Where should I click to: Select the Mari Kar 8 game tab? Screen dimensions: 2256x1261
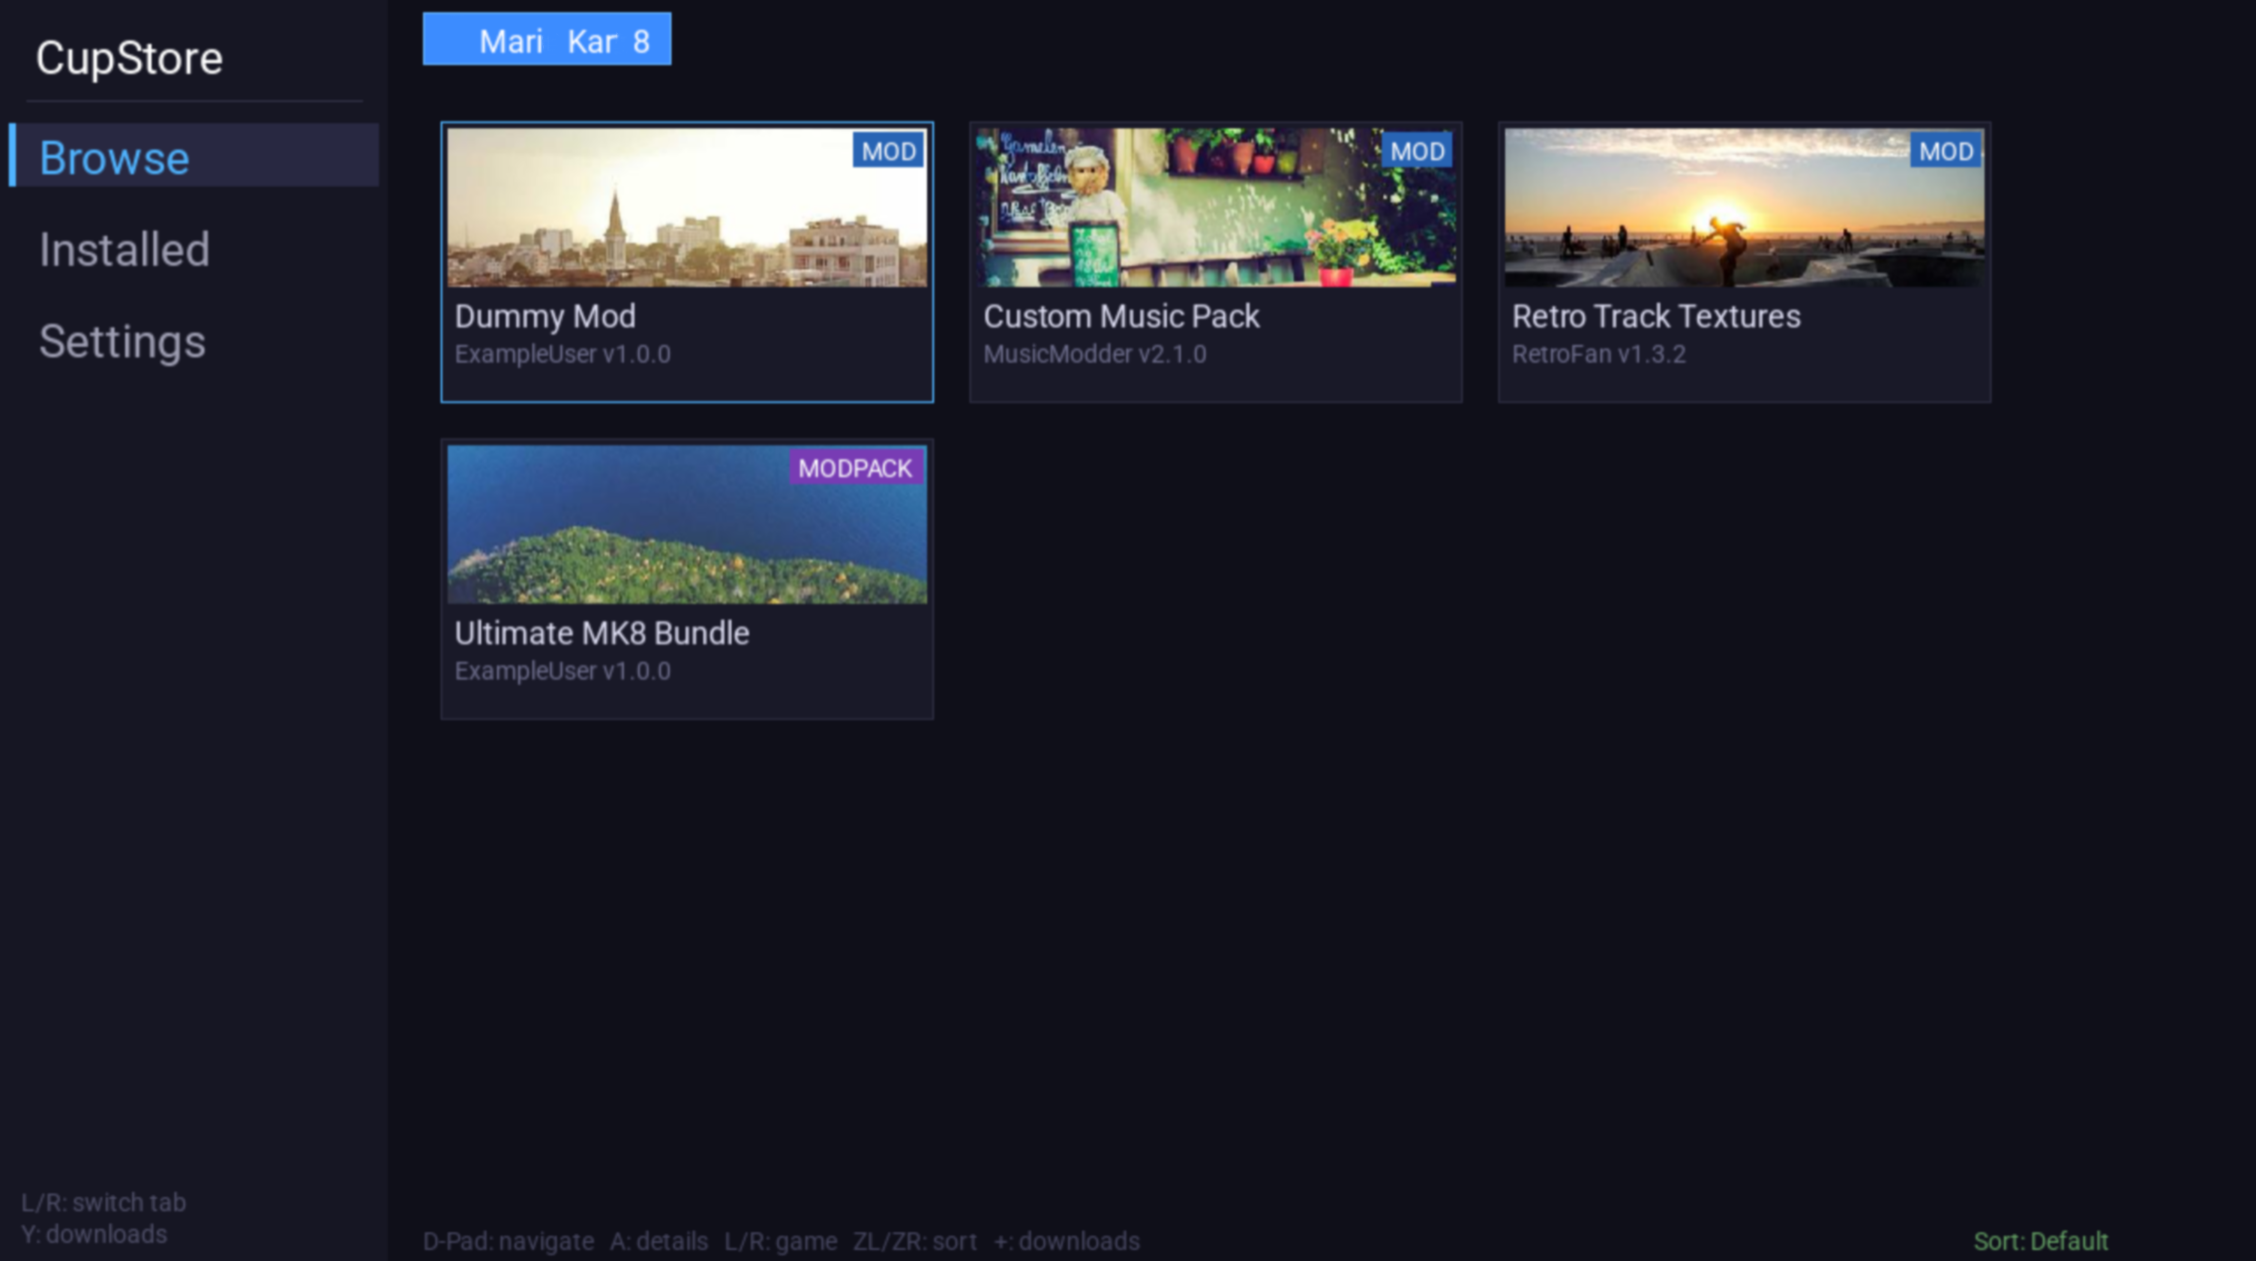coord(547,40)
